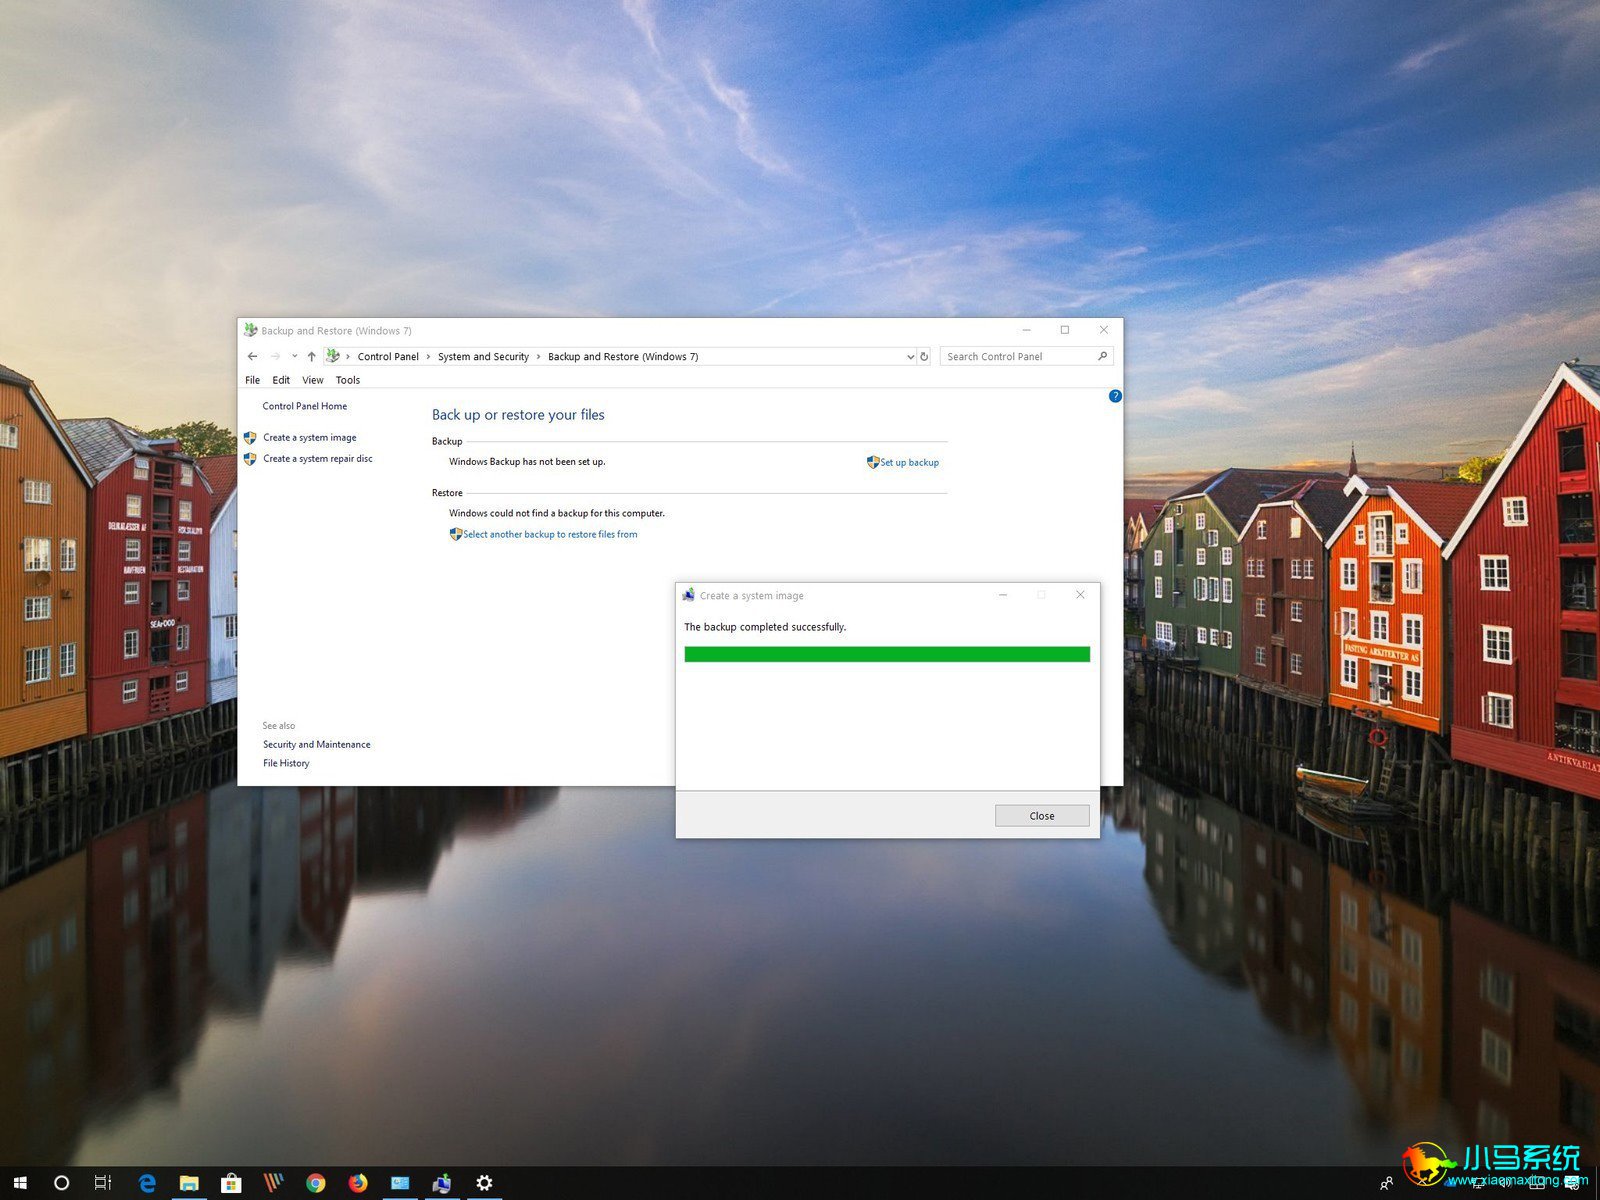Click Backup and Restore (Windows 7) breadcrumb
1600x1200 pixels.
tap(623, 357)
